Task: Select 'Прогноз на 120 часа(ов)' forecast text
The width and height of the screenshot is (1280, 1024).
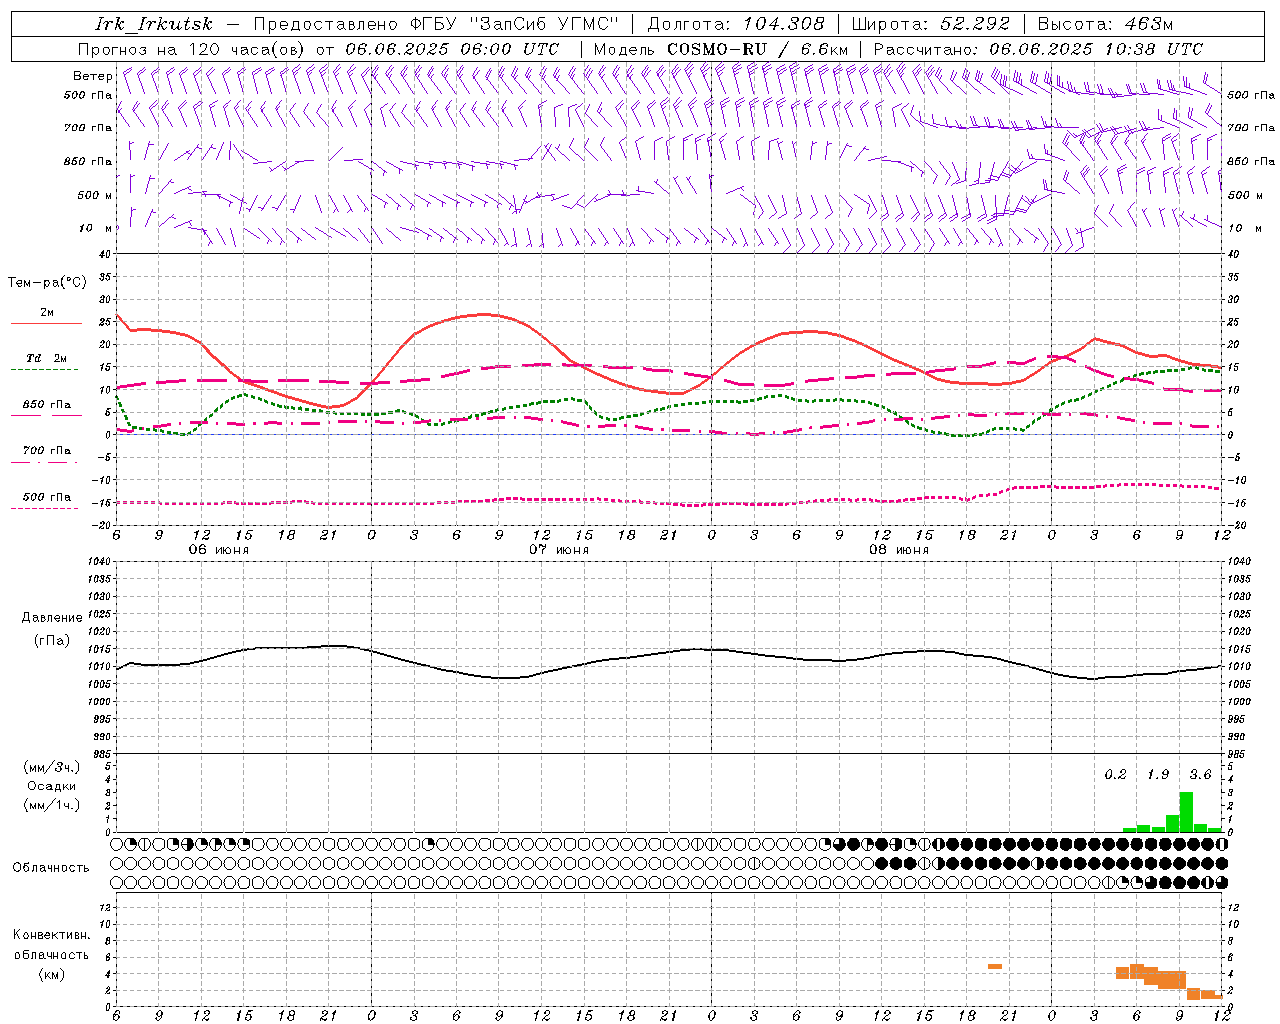Action: point(193,49)
